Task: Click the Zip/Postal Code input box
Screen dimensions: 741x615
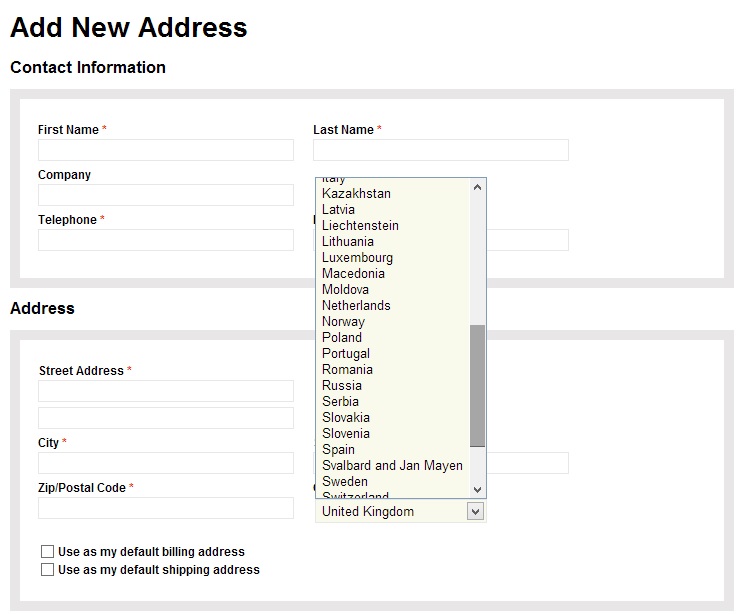Action: pos(166,509)
